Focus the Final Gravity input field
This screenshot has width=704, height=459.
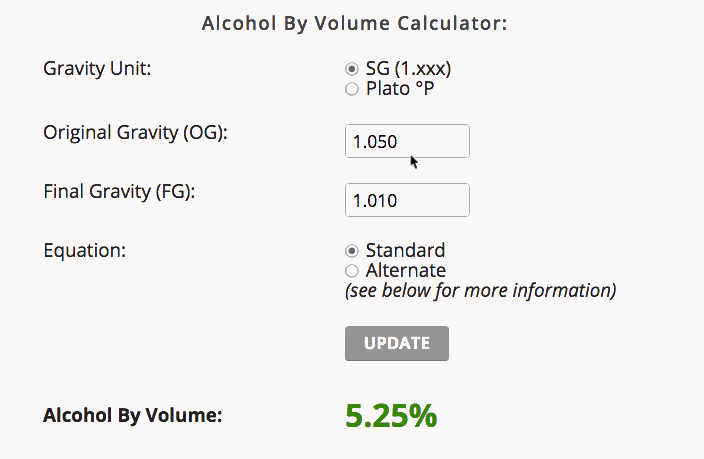[x=406, y=200]
